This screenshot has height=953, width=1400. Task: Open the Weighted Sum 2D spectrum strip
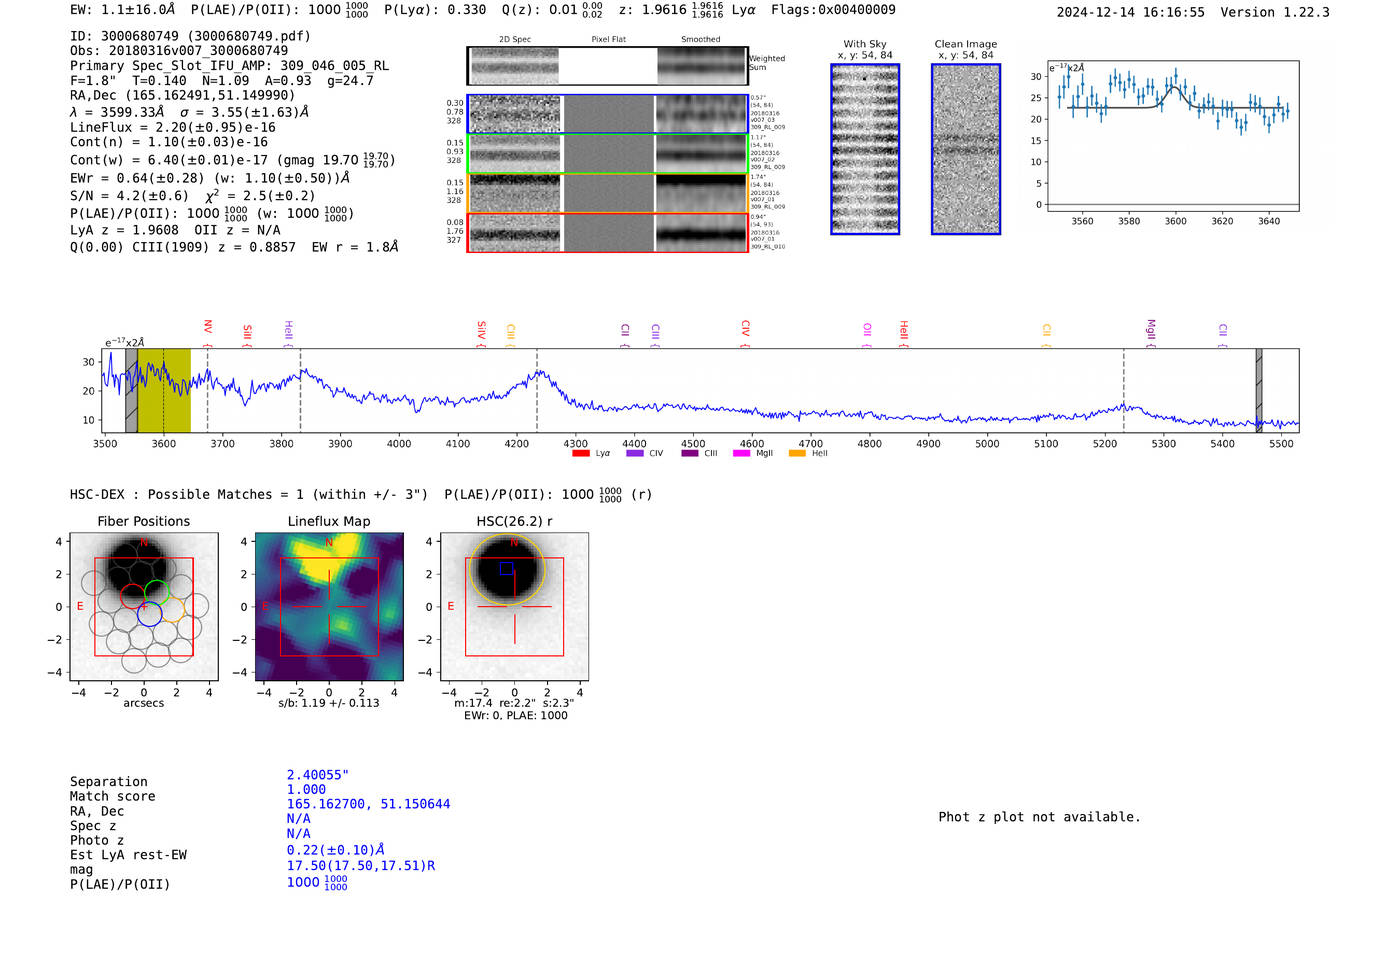tap(607, 66)
